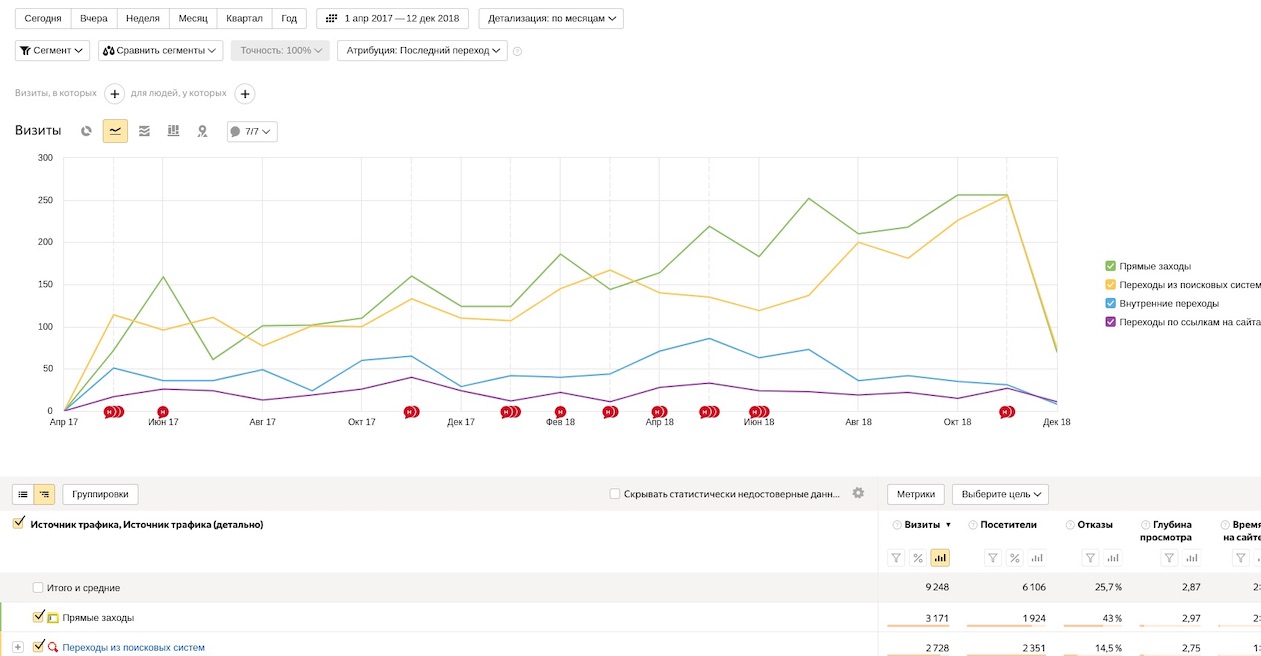1261x656 pixels.
Task: Select the 'Неделя' period tab
Action: click(x=142, y=19)
